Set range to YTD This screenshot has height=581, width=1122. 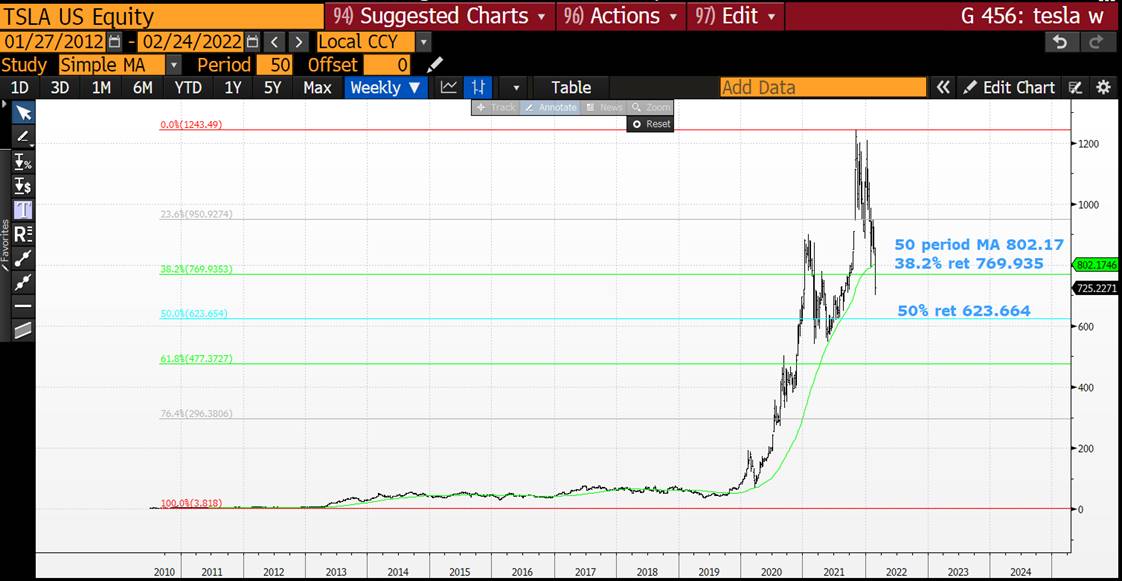pos(188,87)
